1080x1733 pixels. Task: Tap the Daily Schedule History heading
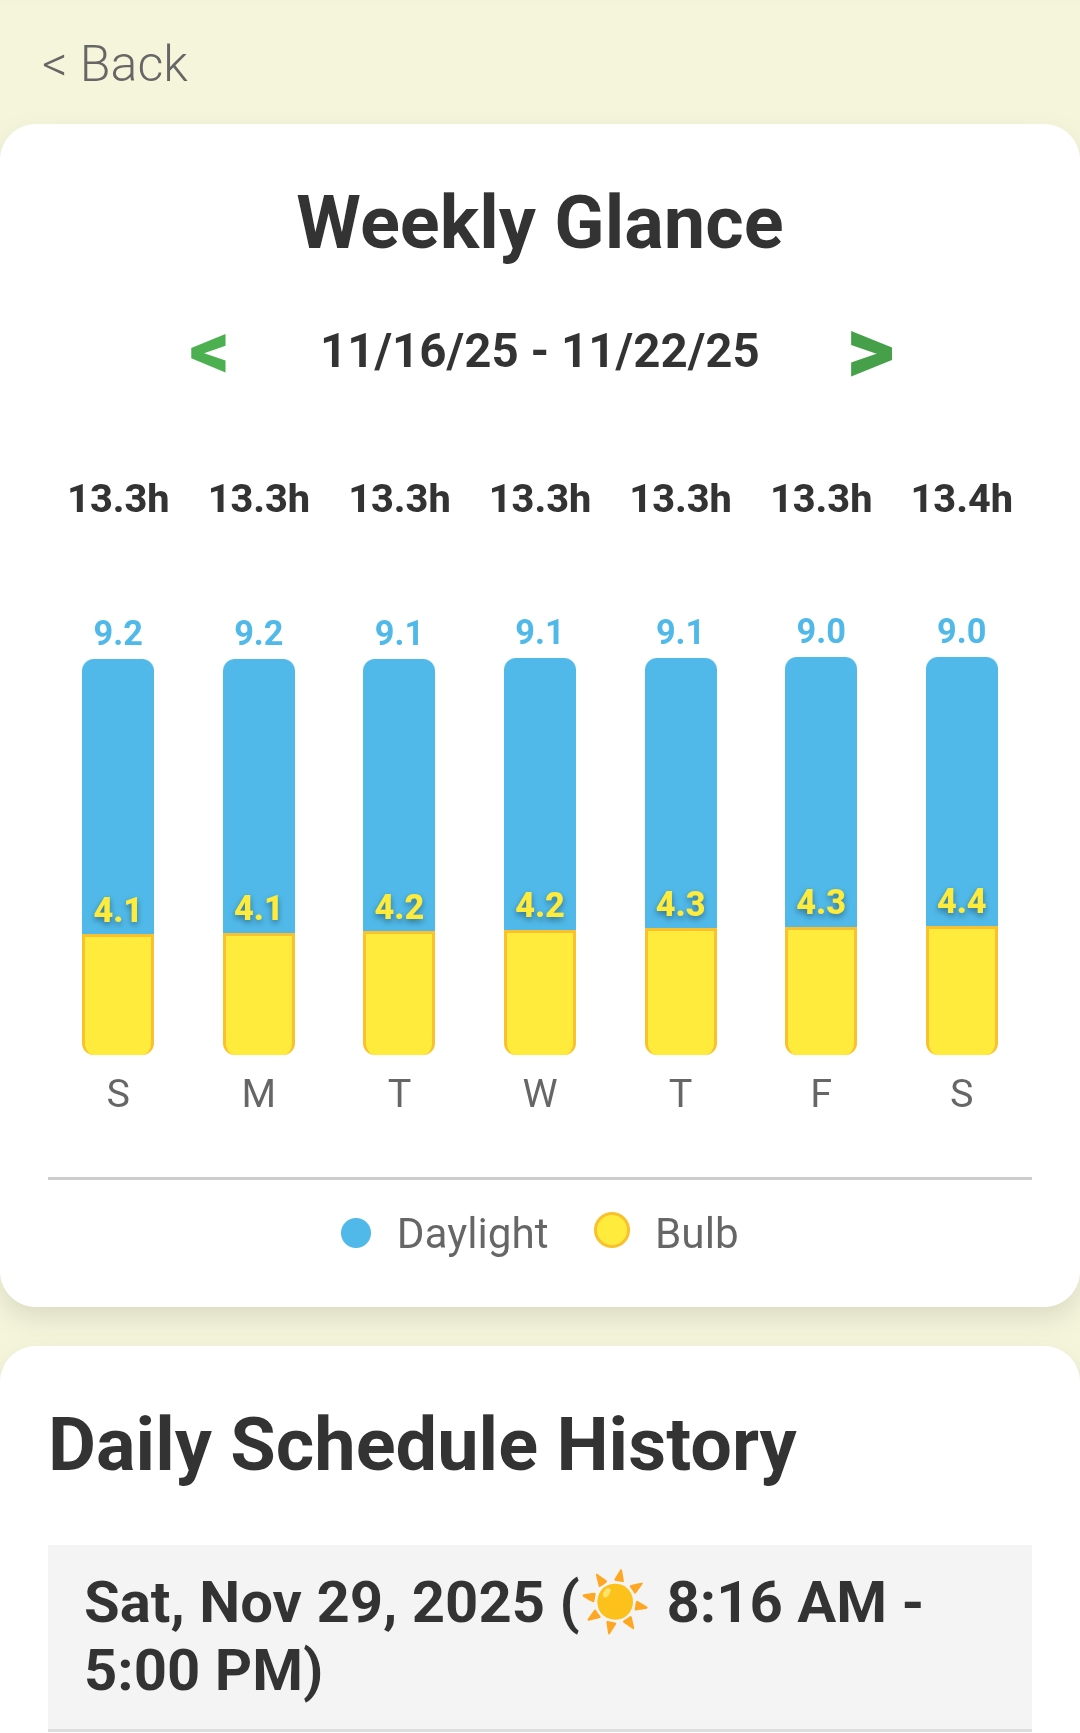point(422,1445)
